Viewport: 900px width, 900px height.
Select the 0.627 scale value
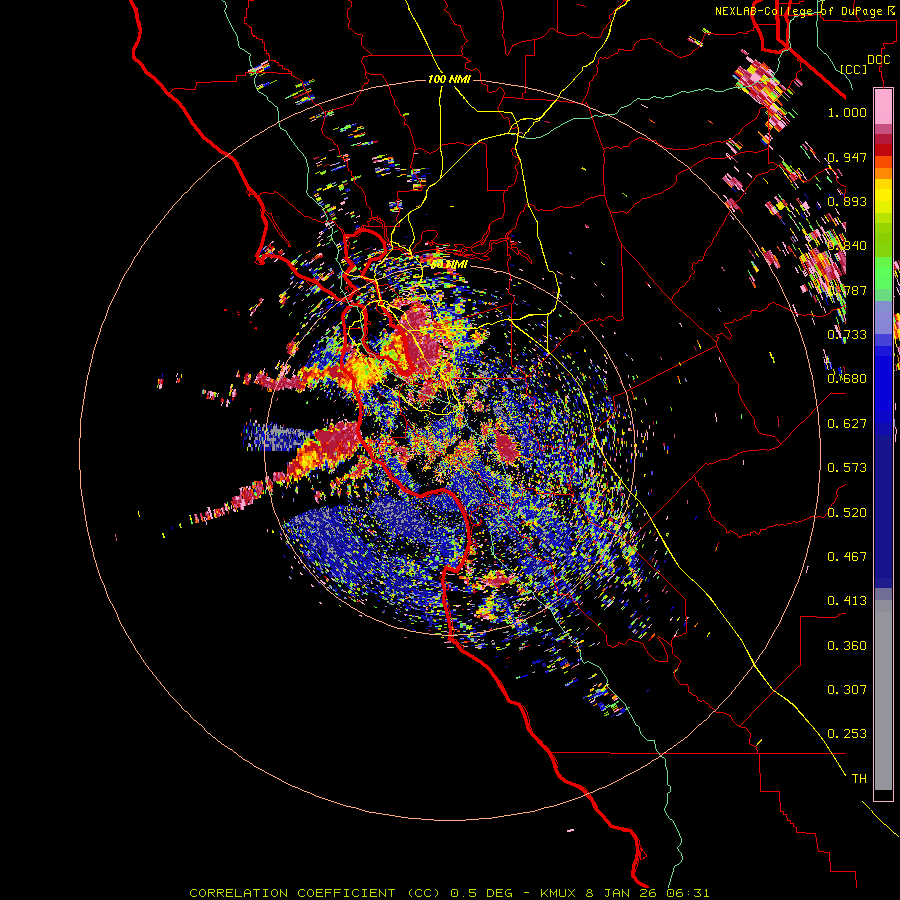[847, 423]
